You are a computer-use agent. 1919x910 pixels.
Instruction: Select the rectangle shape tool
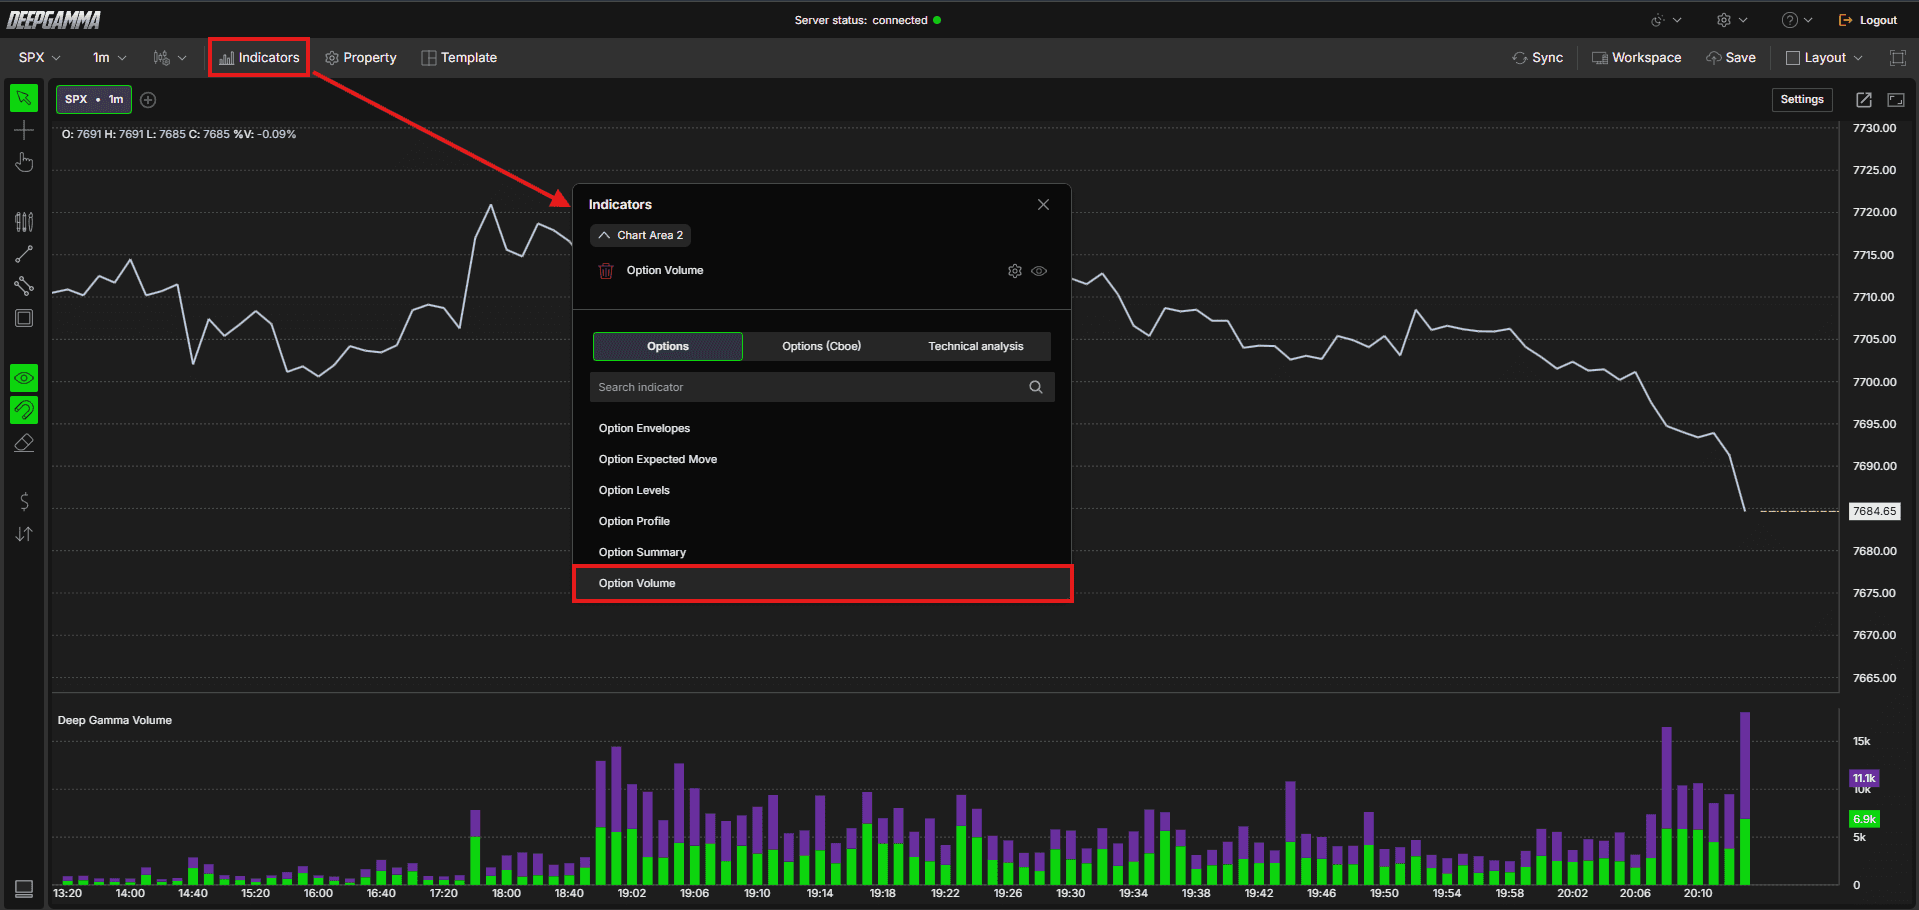[x=24, y=318]
